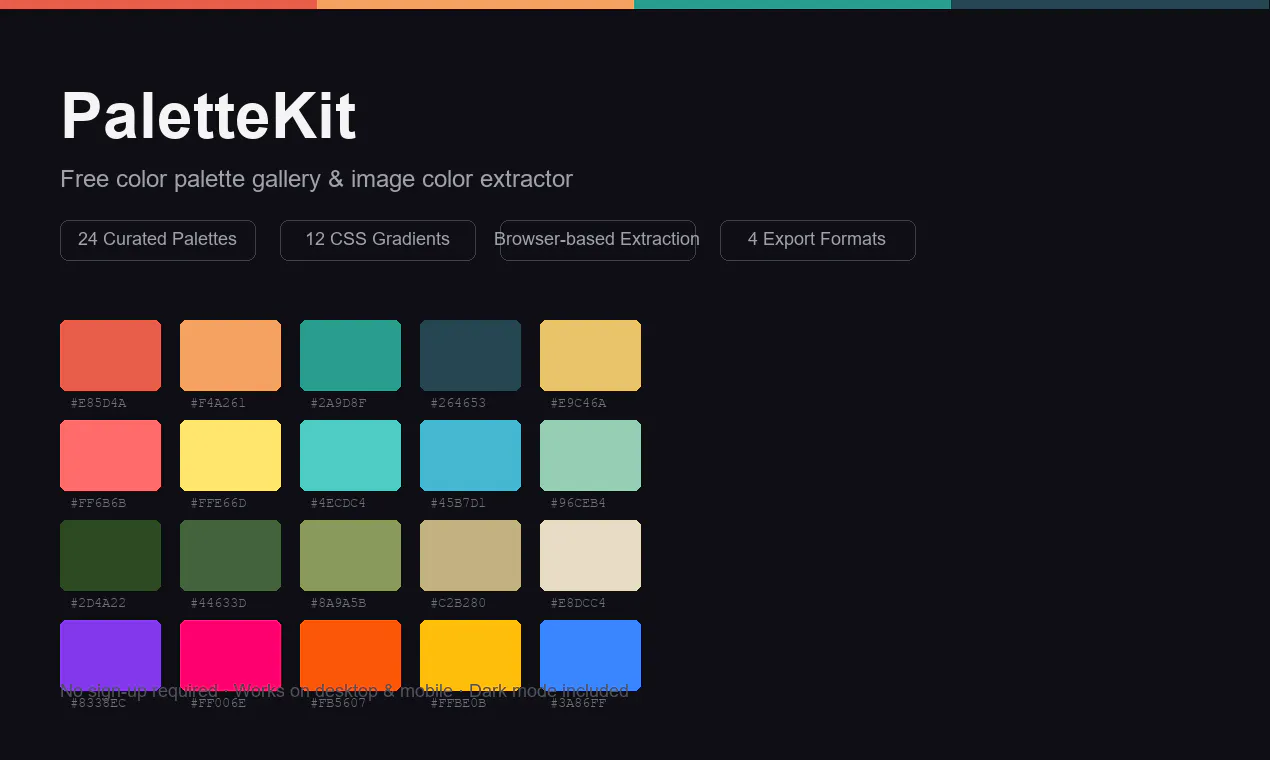The image size is (1270, 760).
Task: Choose the hot pink swatch above #FF006E
Action: click(230, 655)
